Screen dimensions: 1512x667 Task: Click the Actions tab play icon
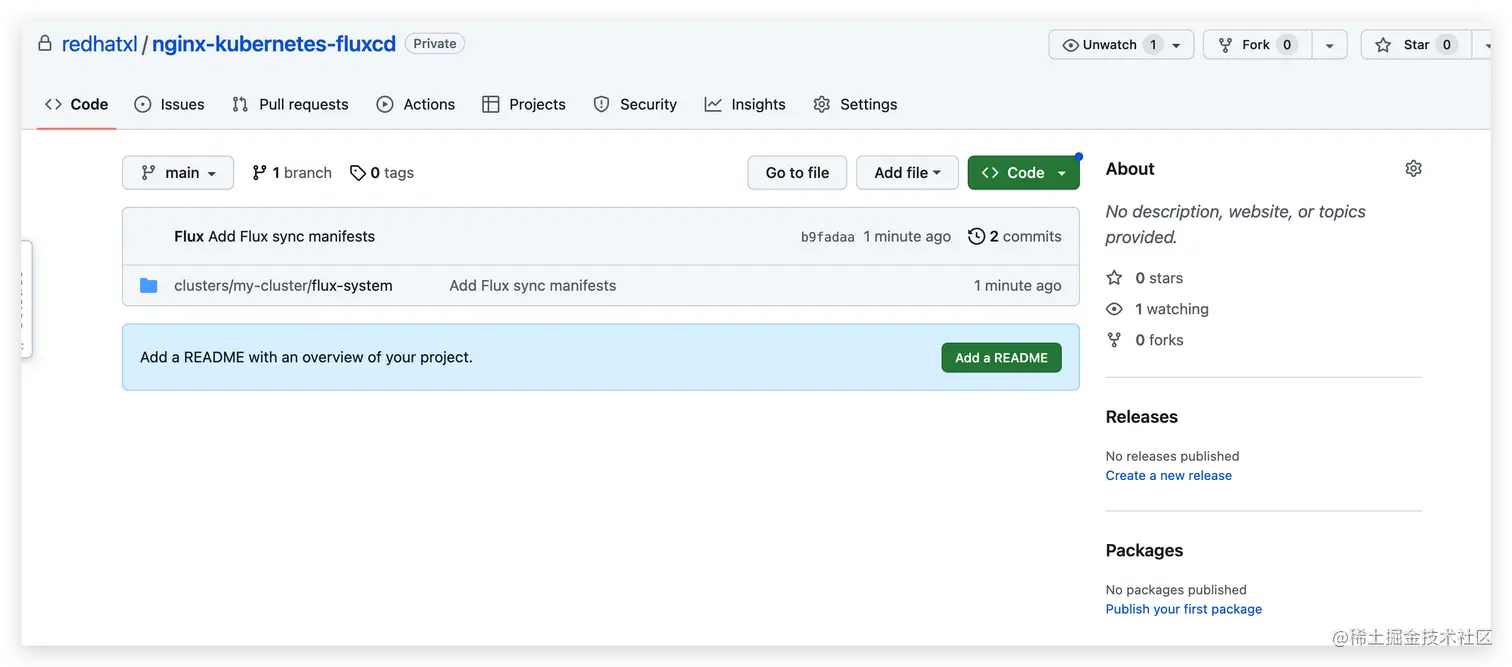pyautogui.click(x=385, y=104)
